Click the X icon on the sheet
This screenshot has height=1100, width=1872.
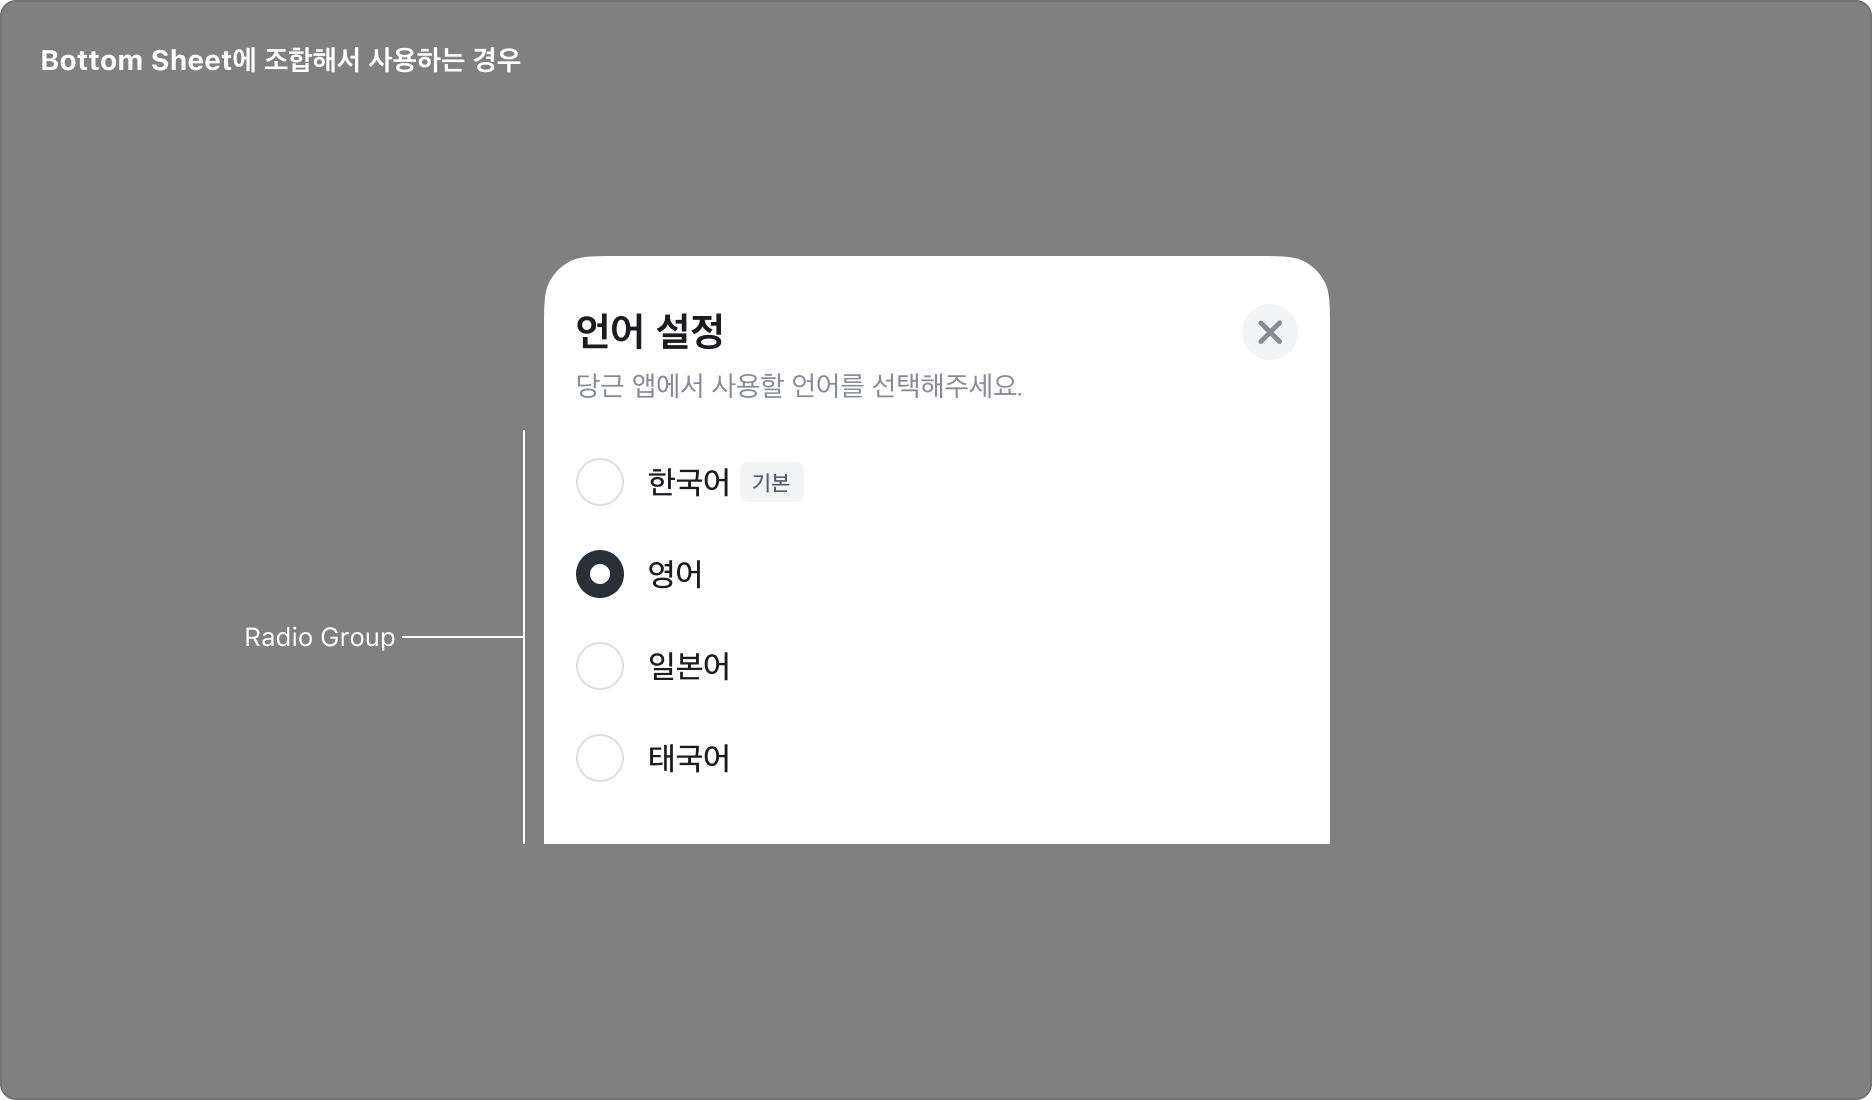(x=1270, y=332)
